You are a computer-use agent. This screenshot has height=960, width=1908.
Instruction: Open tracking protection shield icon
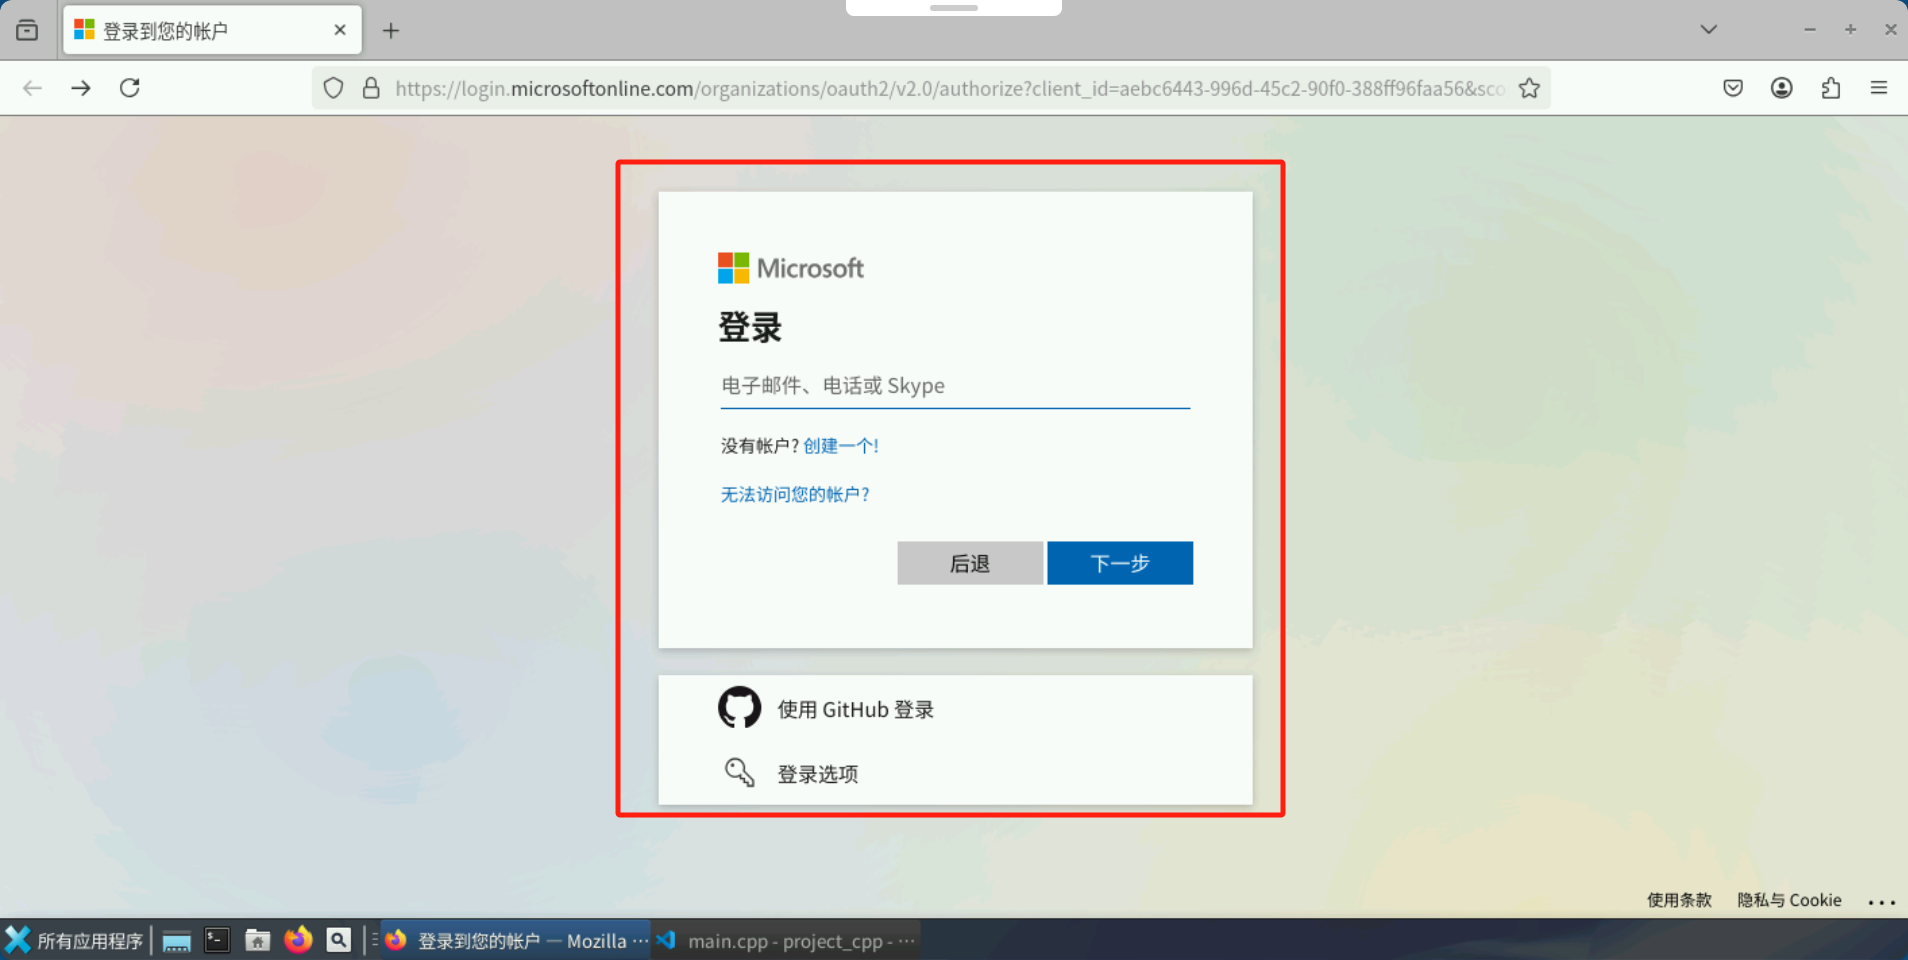(334, 88)
